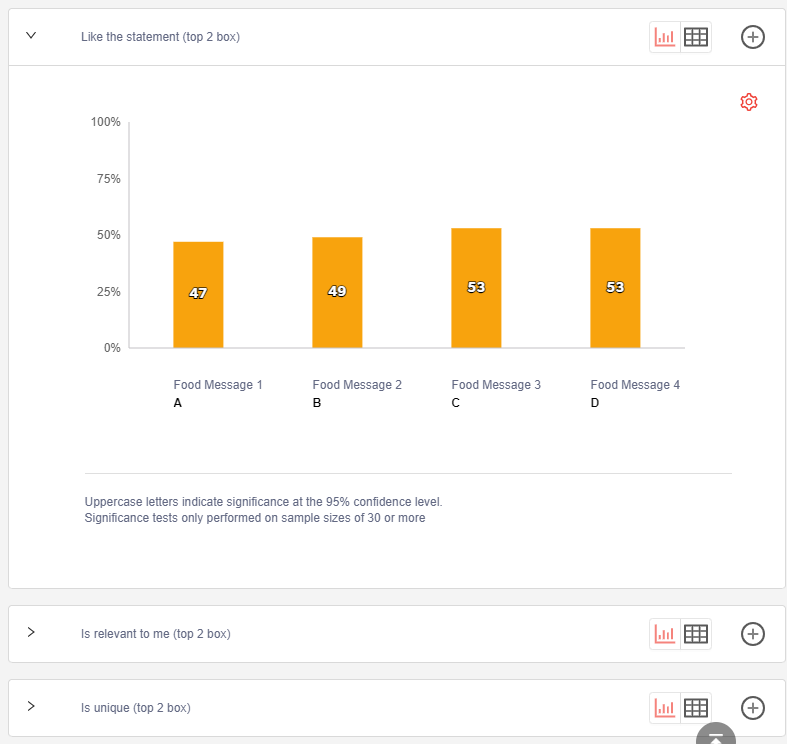Screen dimensions: 787x744
Task: Click the Food Message 1 bar (47)
Action: (198, 294)
